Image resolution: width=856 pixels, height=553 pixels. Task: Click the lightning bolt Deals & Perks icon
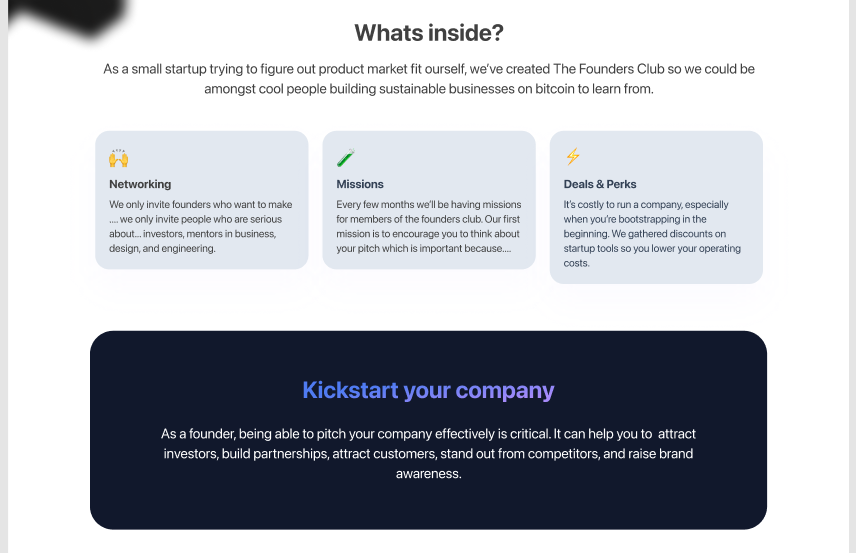[573, 157]
